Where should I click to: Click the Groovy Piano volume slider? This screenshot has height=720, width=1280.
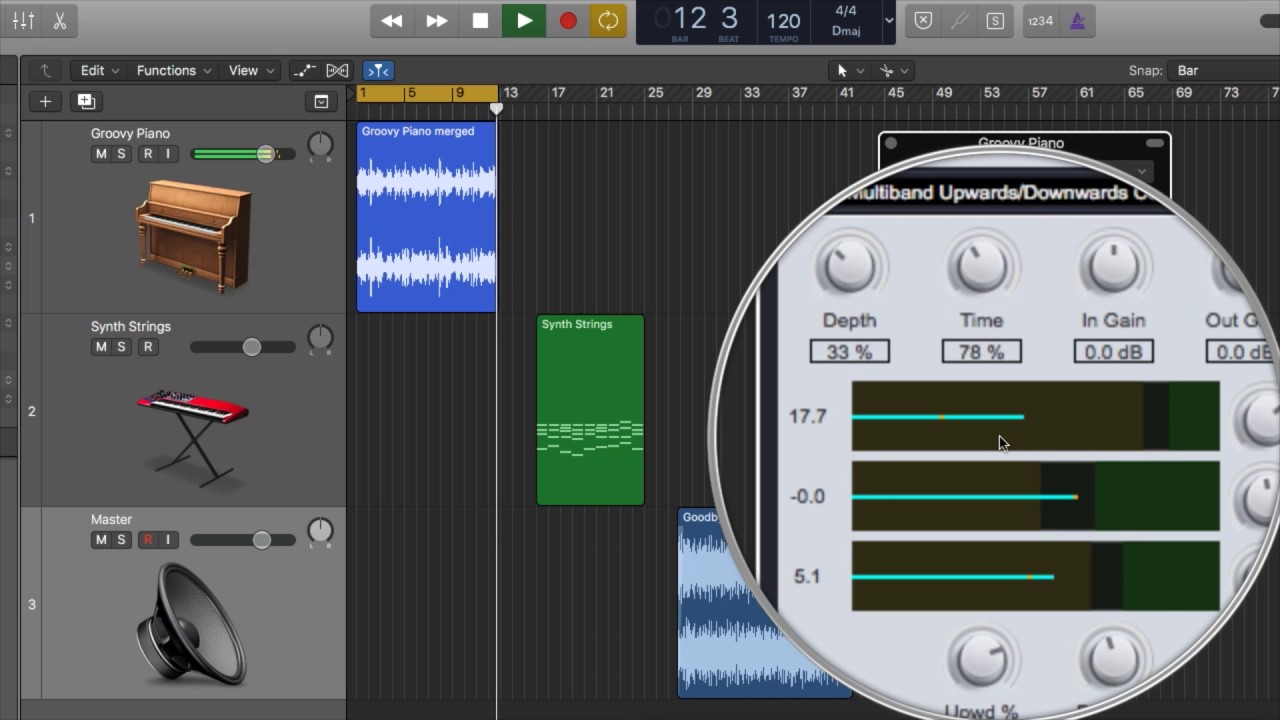[x=243, y=154]
